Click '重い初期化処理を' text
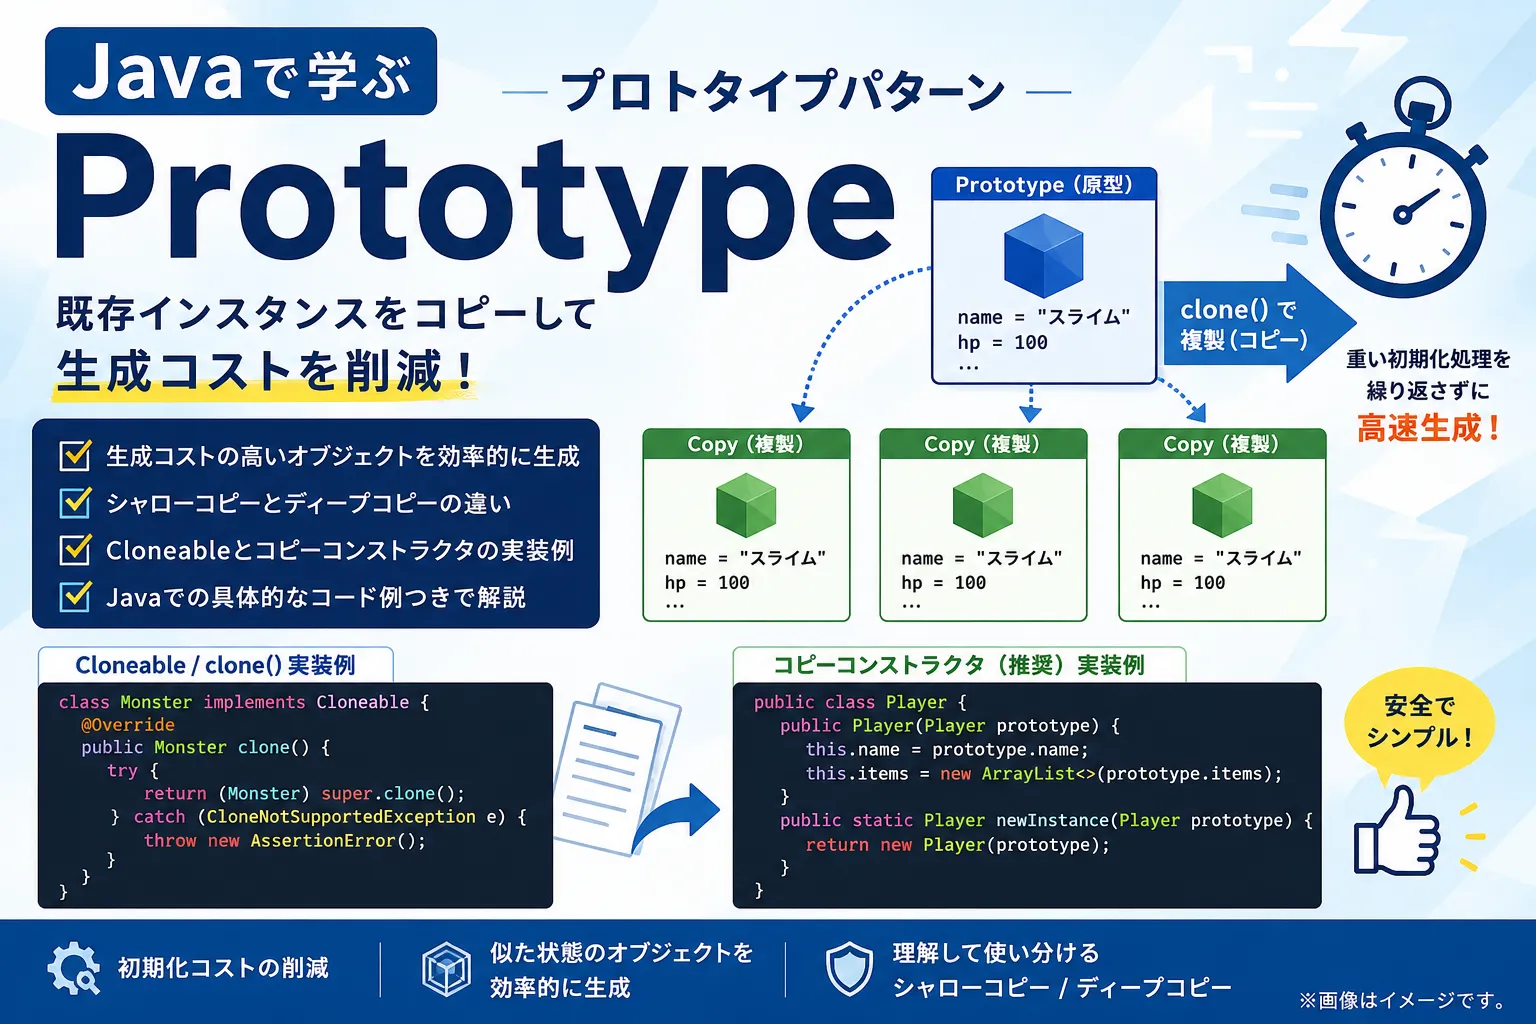The image size is (1536, 1024). point(1428,359)
